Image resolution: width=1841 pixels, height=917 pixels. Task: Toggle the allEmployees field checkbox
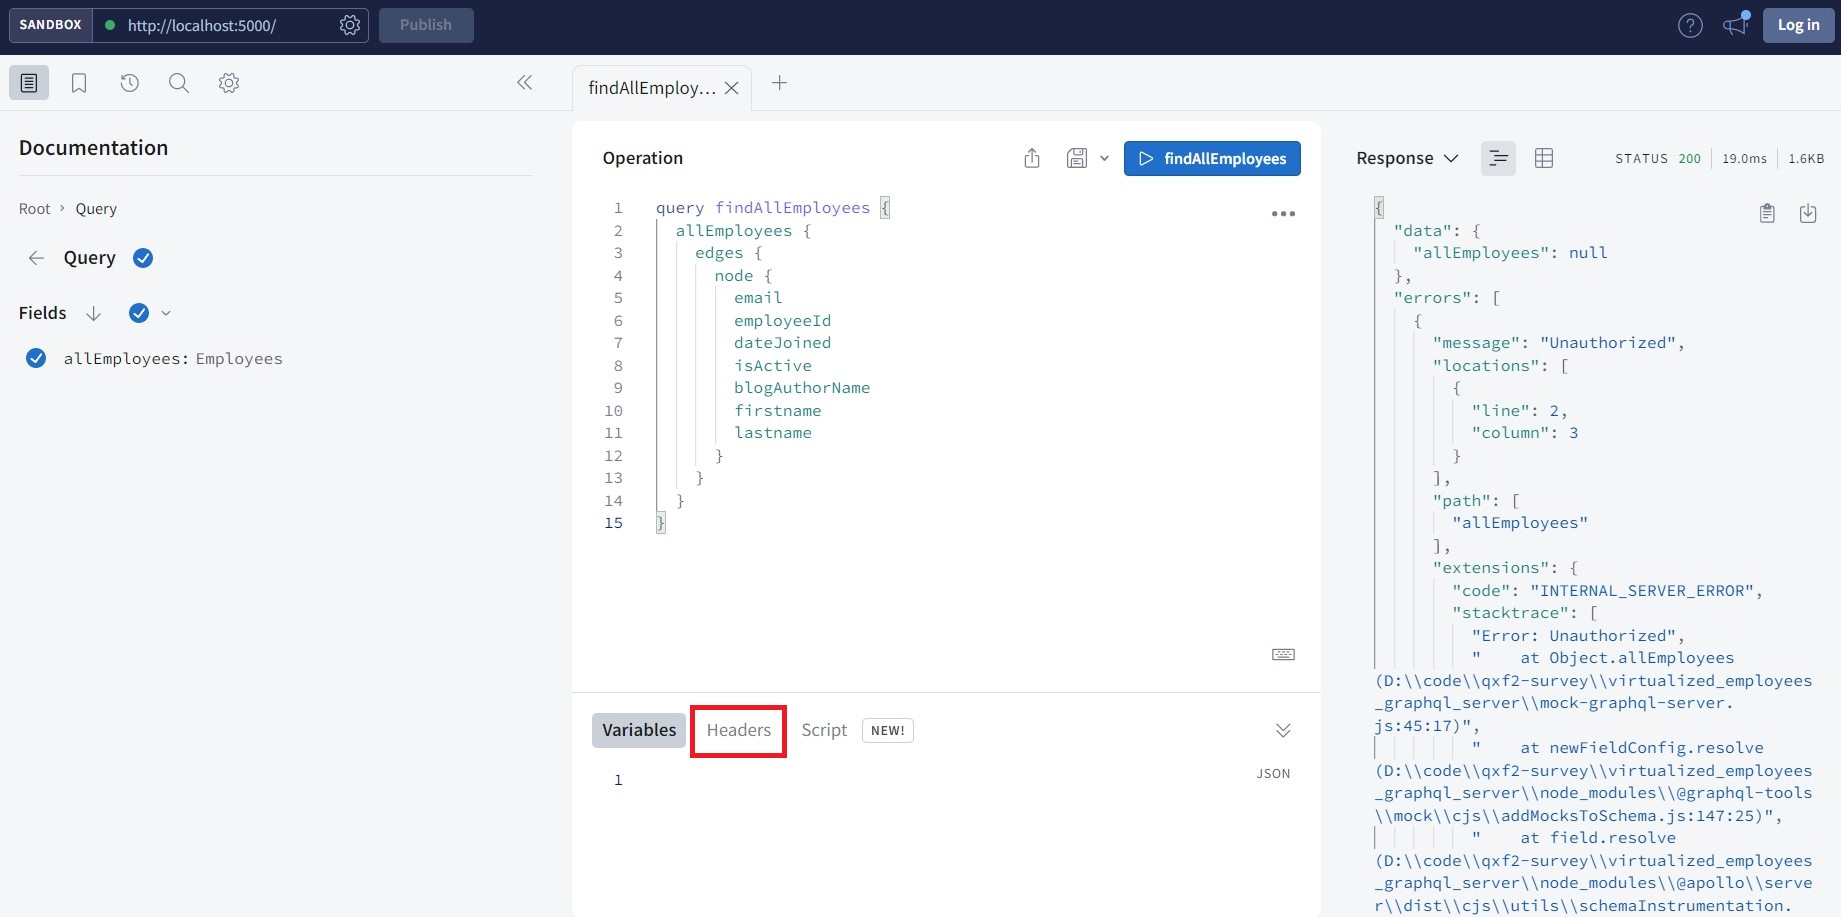pyautogui.click(x=36, y=358)
